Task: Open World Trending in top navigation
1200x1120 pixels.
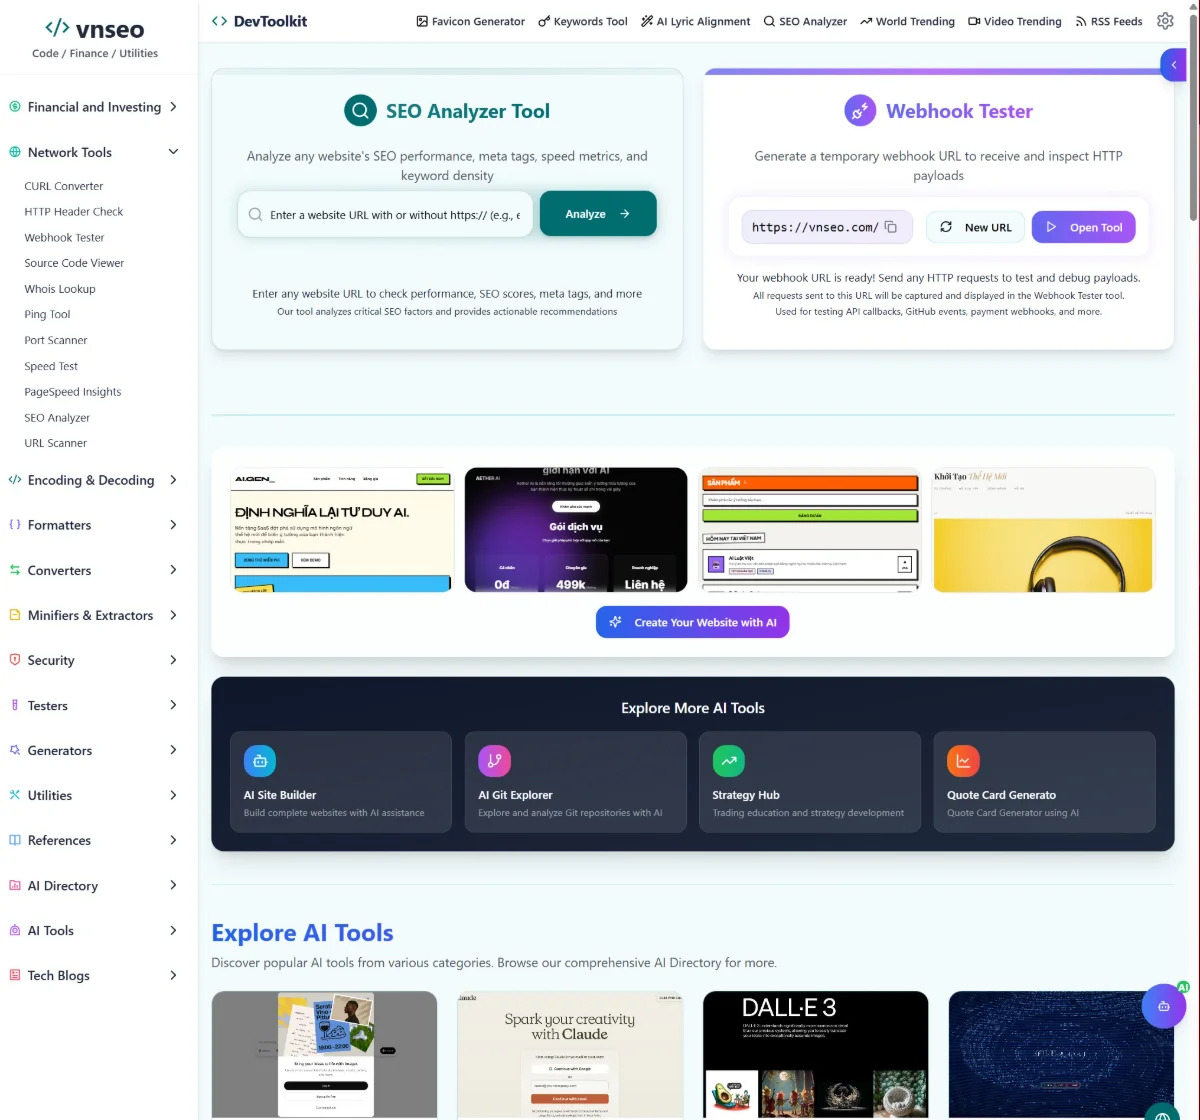Action: 907,21
